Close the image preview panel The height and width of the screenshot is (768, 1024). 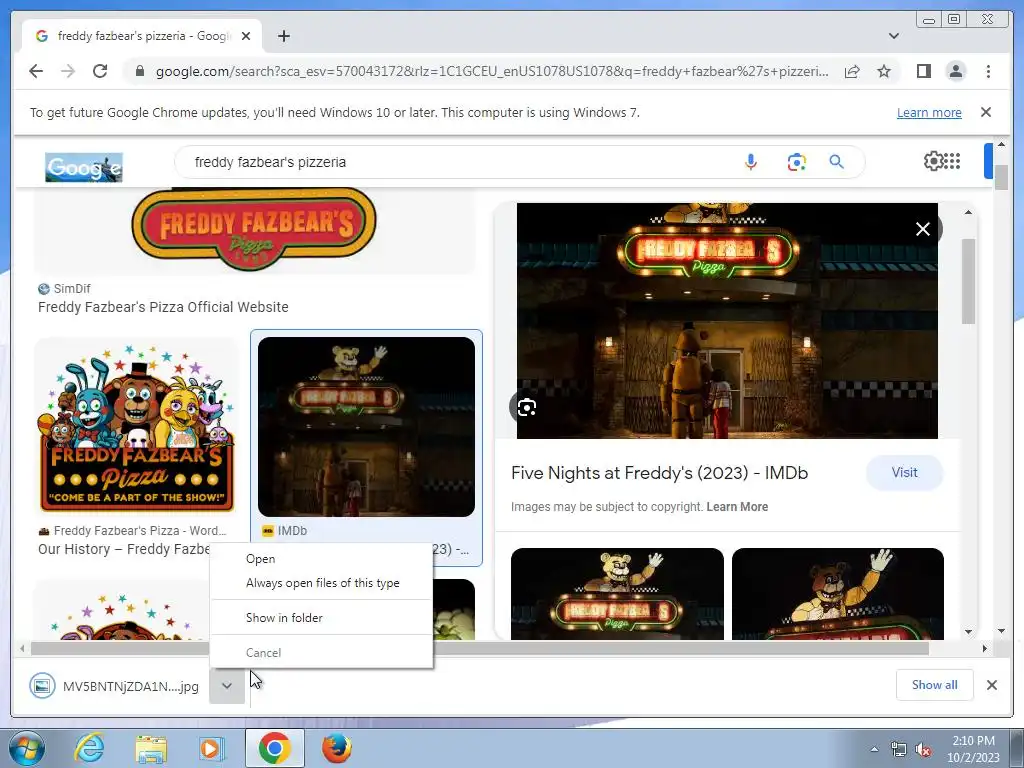coord(922,229)
